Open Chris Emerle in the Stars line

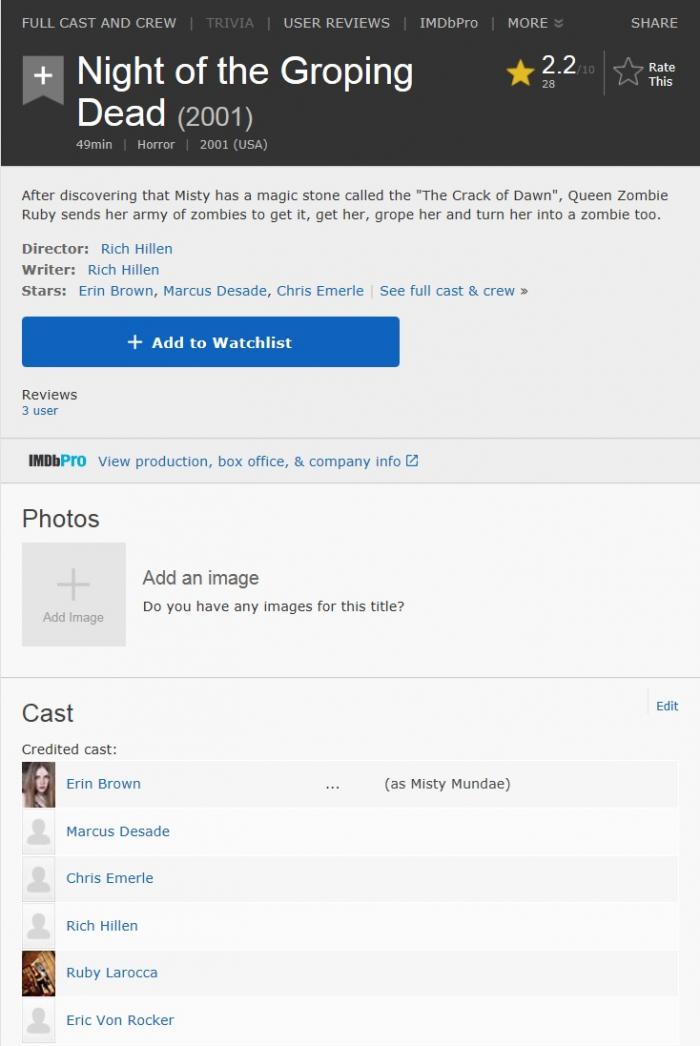pyautogui.click(x=320, y=291)
